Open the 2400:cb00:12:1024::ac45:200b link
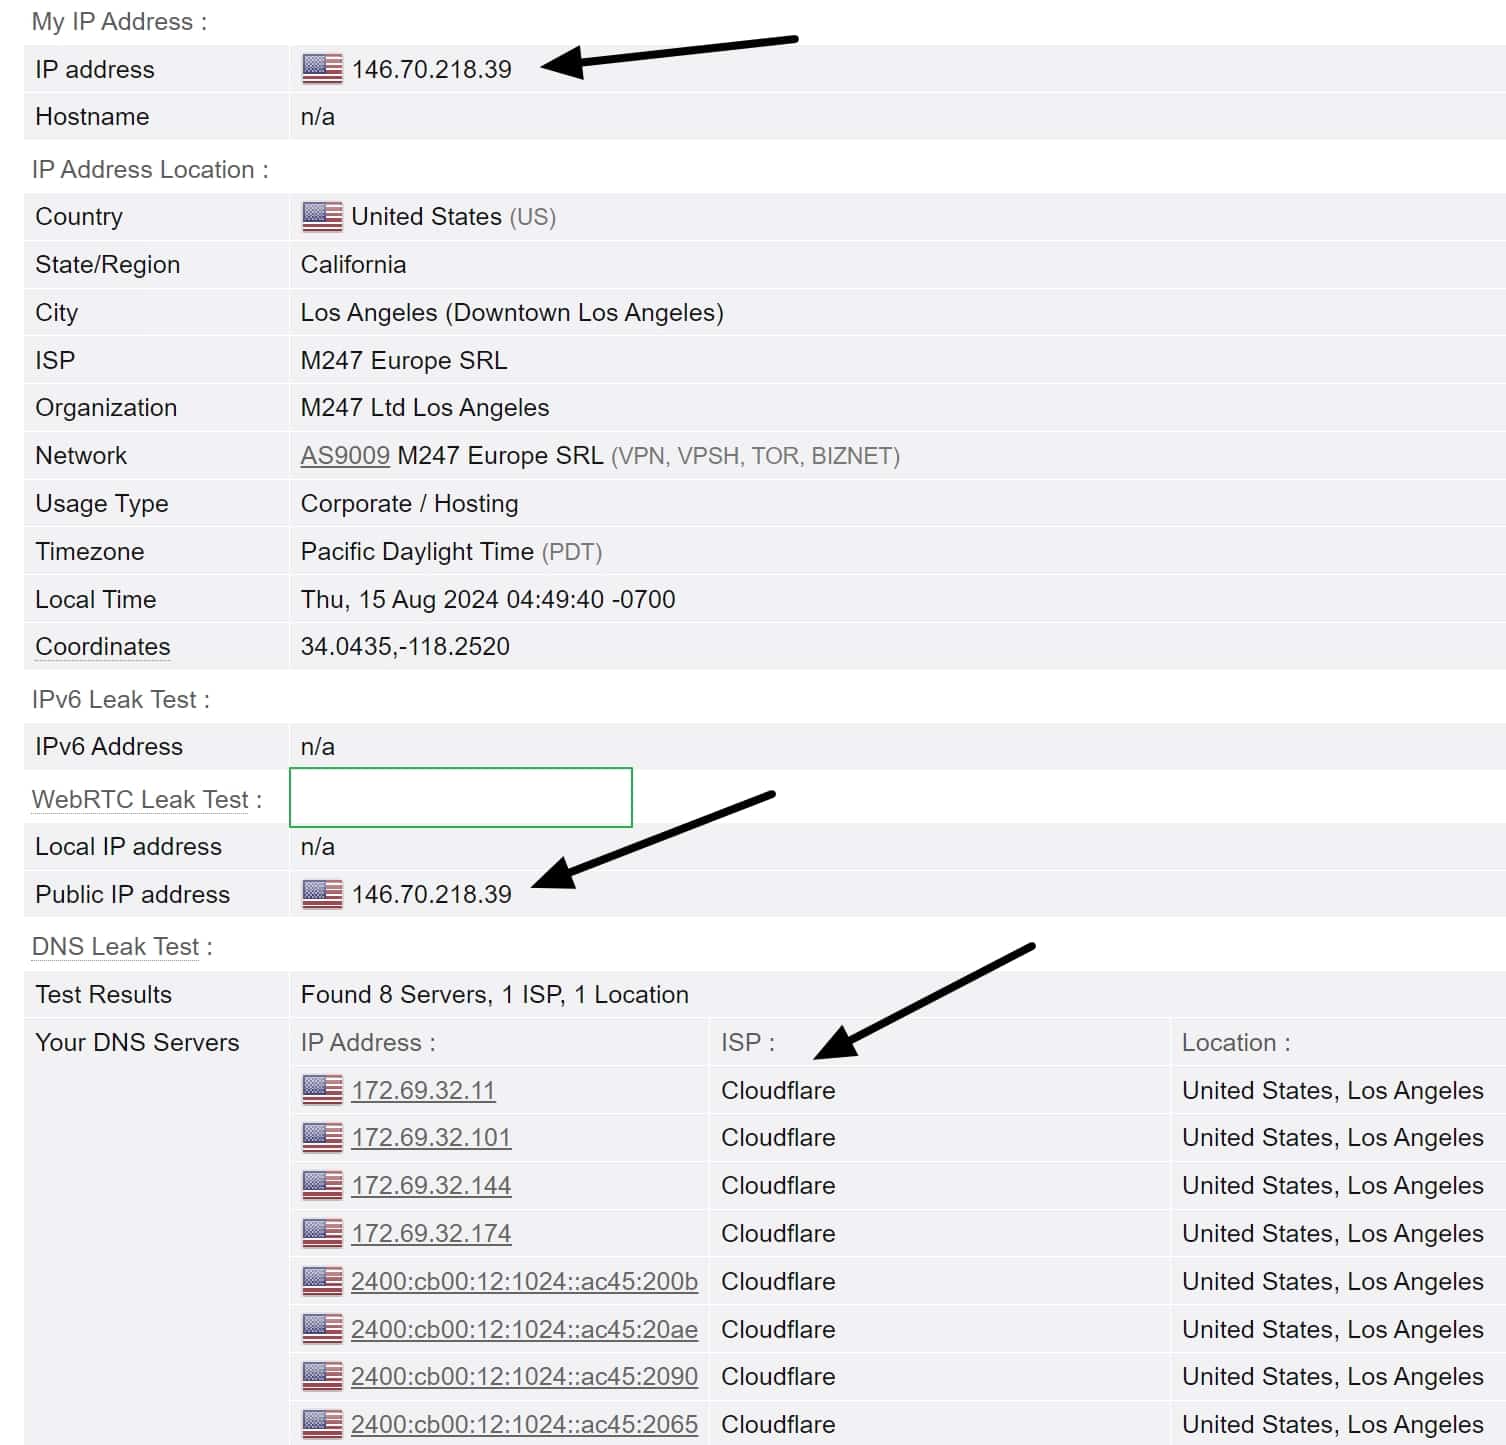1506x1445 pixels. (524, 1281)
